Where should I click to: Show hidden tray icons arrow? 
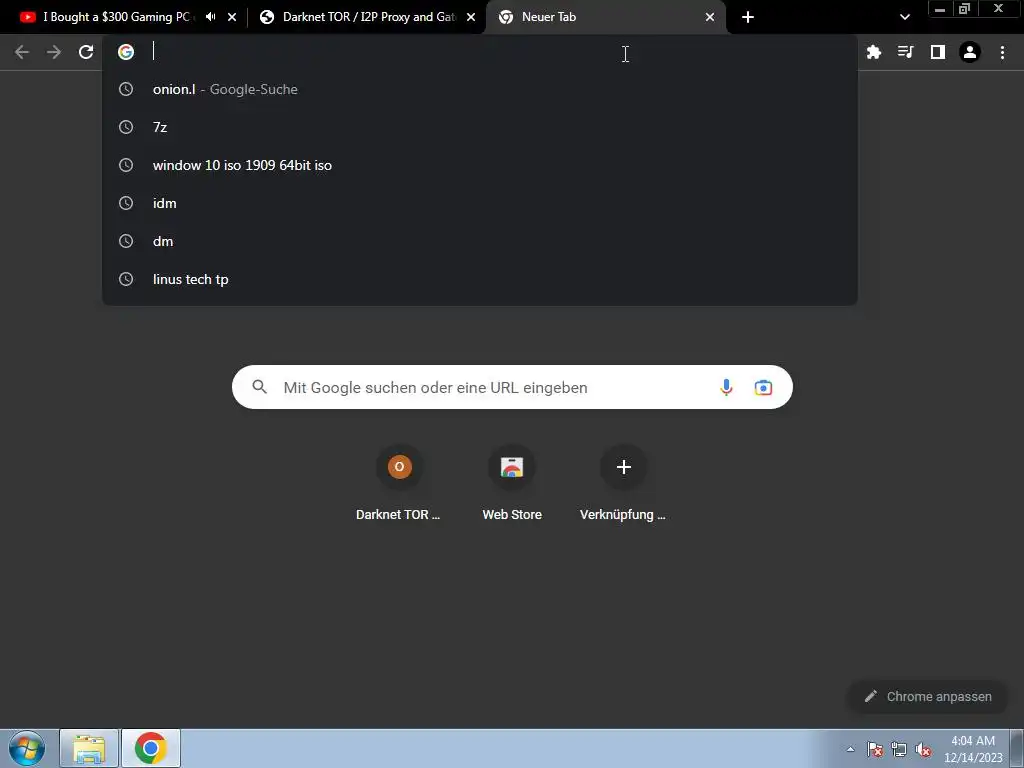click(x=850, y=749)
